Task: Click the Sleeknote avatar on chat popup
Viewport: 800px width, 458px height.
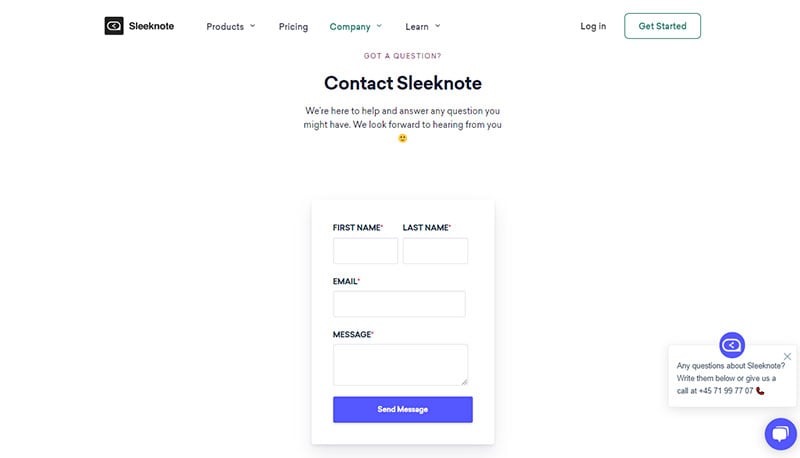Action: tap(732, 345)
